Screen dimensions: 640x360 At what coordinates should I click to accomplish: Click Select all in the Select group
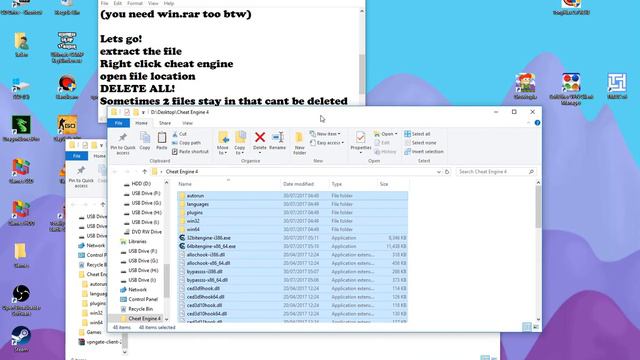click(x=417, y=134)
